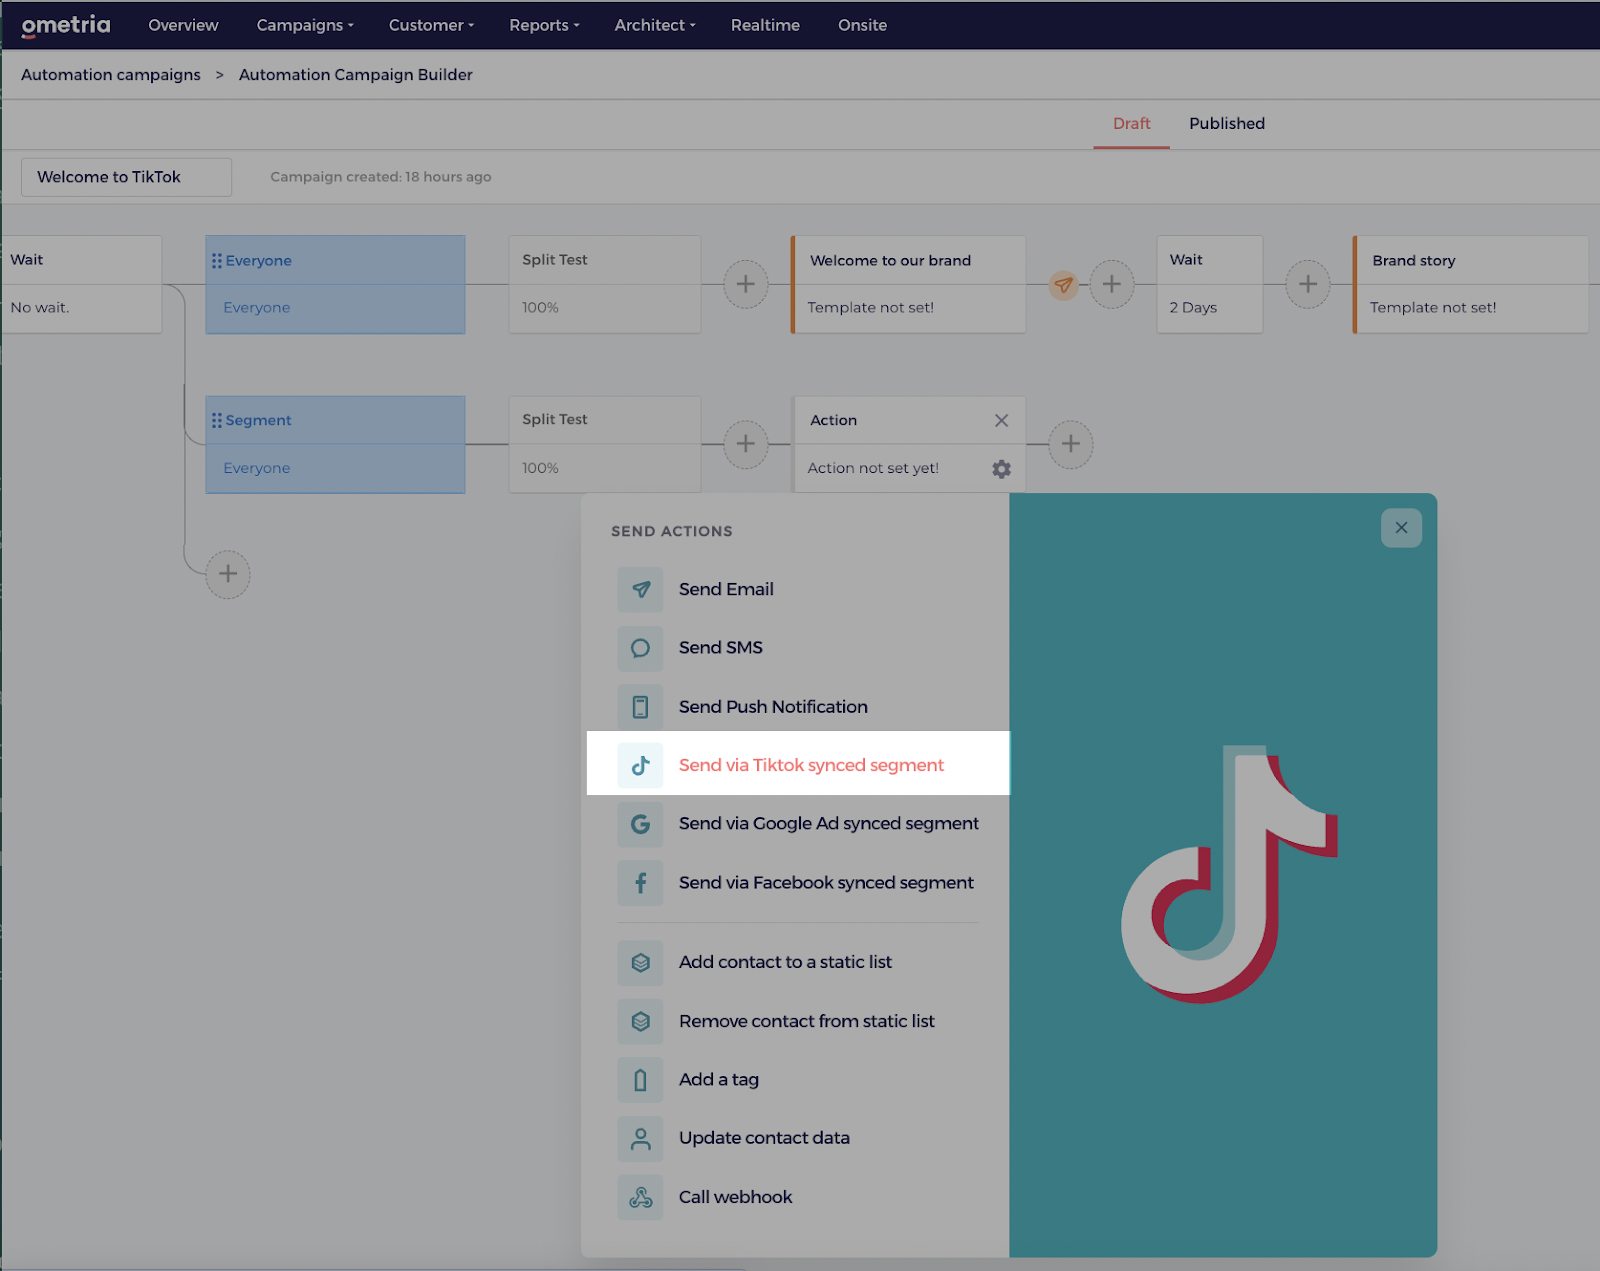The width and height of the screenshot is (1600, 1271).
Task: Expand the Architect dropdown menu
Action: 655,25
